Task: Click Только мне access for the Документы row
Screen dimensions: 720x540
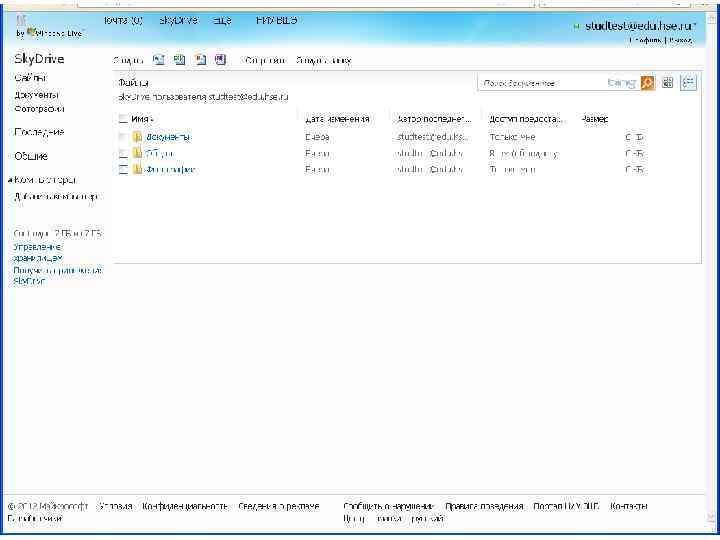Action: point(512,137)
